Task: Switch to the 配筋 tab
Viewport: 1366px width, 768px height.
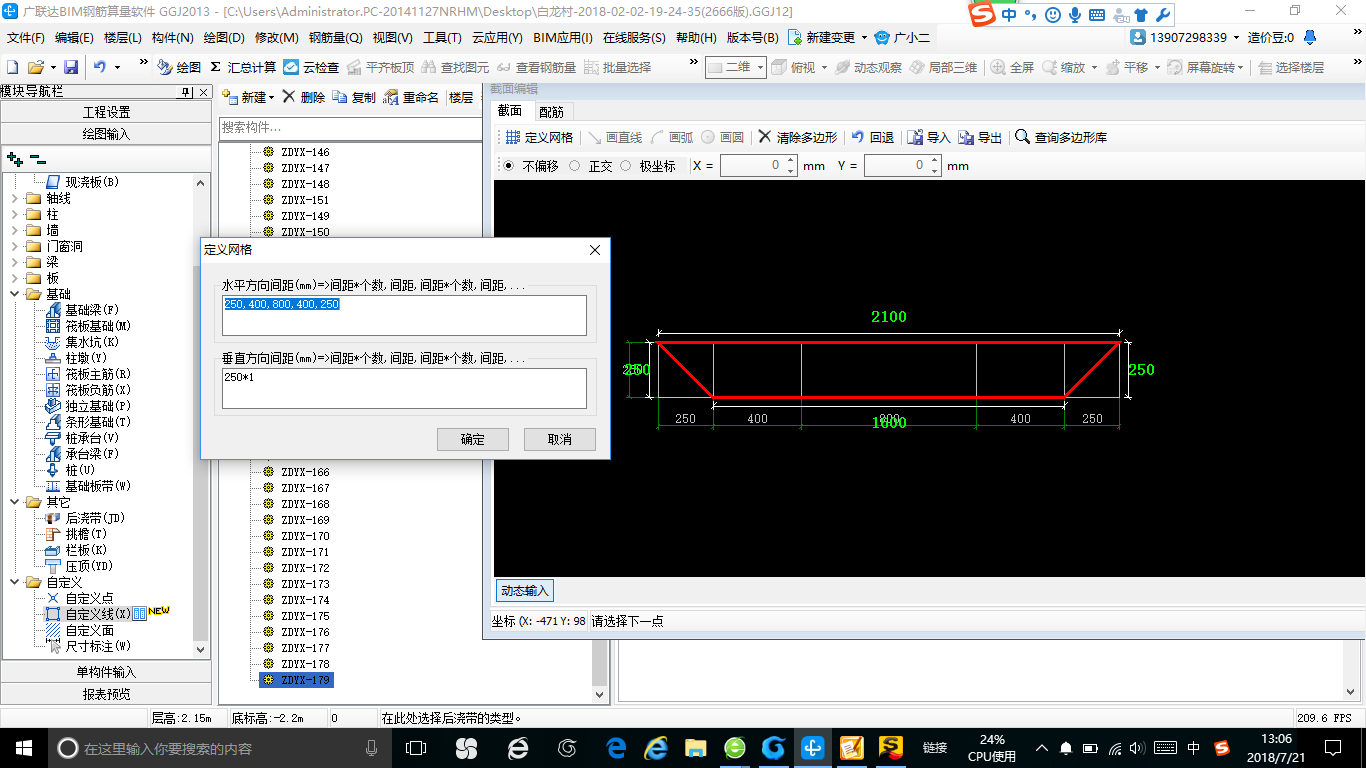Action: click(551, 111)
